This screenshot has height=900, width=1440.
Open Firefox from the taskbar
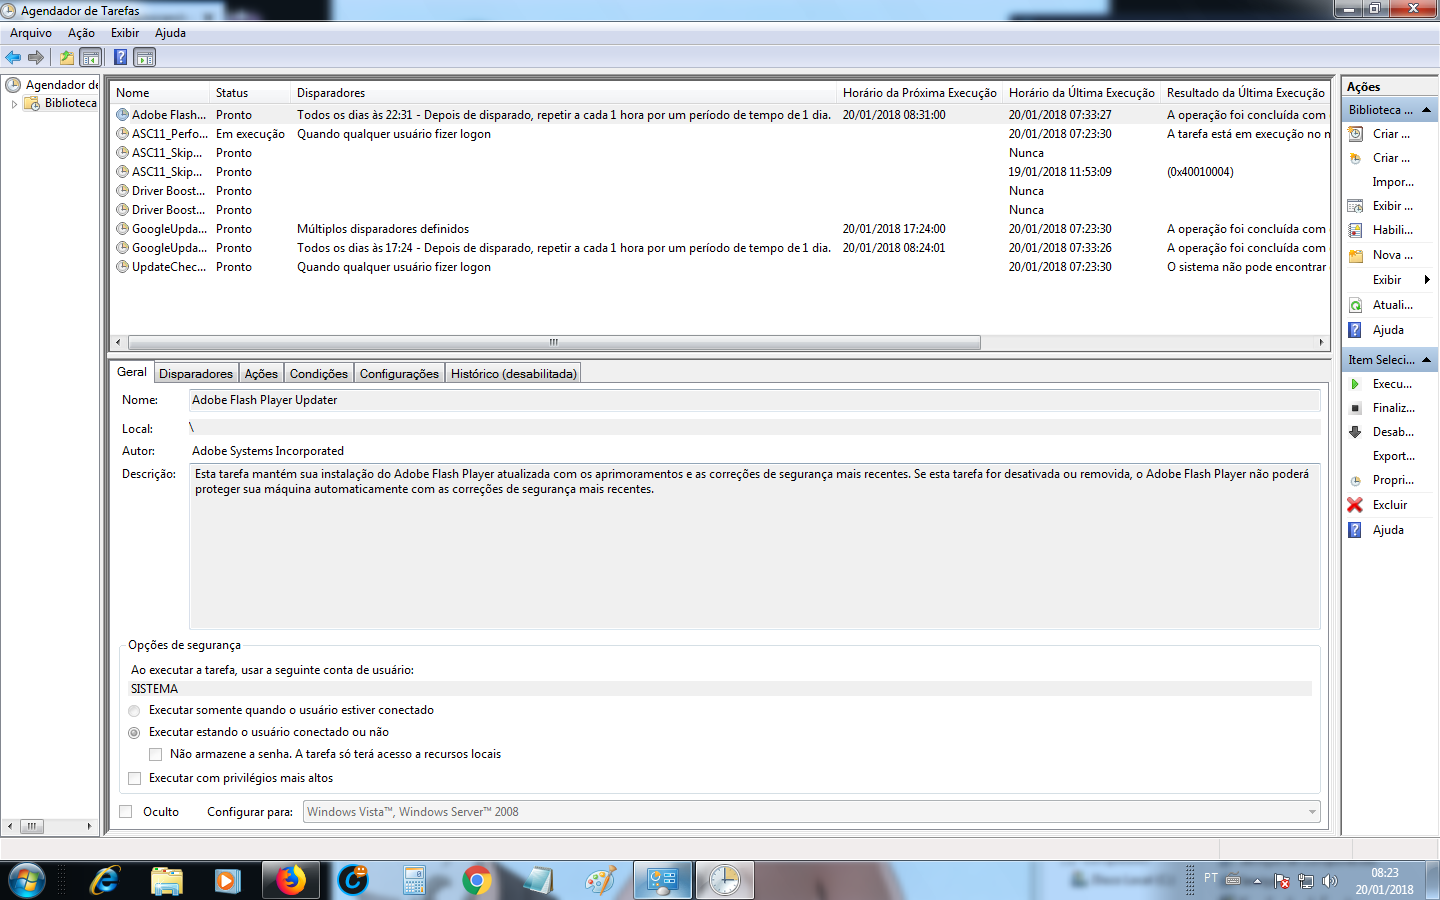tap(291, 880)
